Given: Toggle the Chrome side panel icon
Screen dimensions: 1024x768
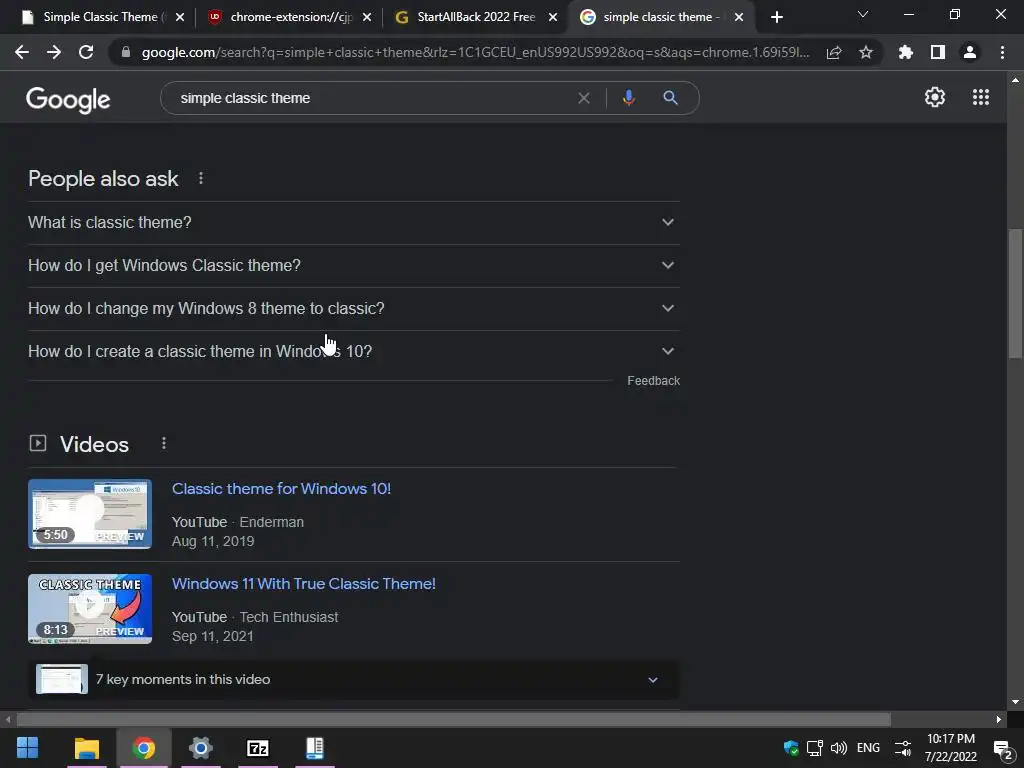Looking at the screenshot, I should point(938,52).
